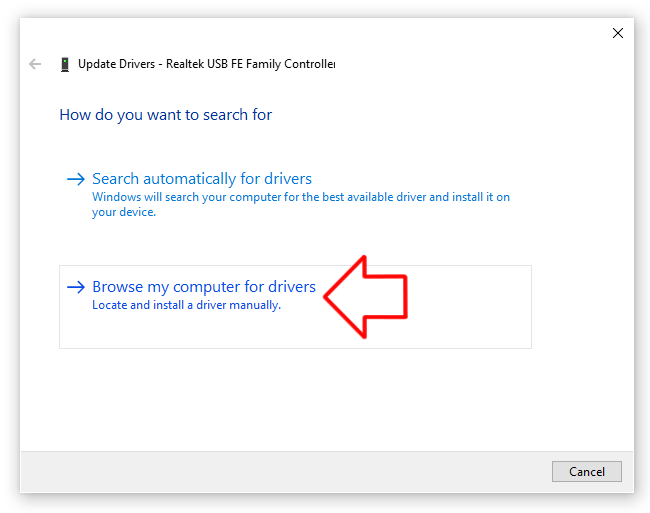The height and width of the screenshot is (513, 650).
Task: Click the back arrow in the title area
Action: tap(36, 64)
